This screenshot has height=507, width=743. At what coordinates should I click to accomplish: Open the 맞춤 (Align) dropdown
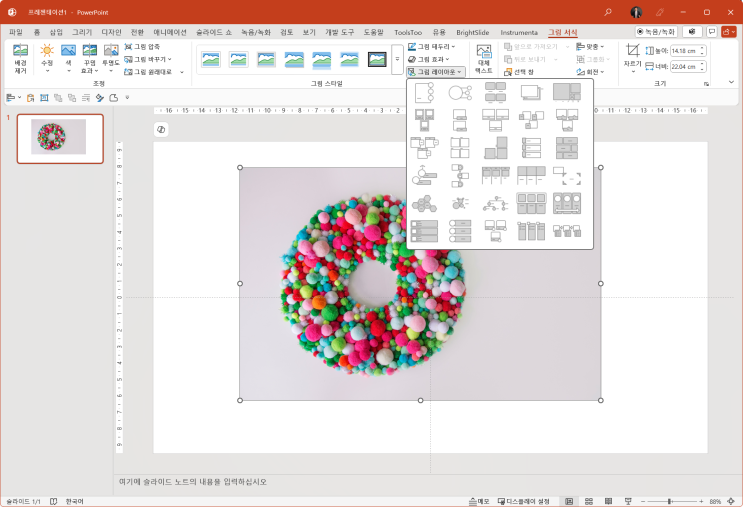pyautogui.click(x=590, y=46)
